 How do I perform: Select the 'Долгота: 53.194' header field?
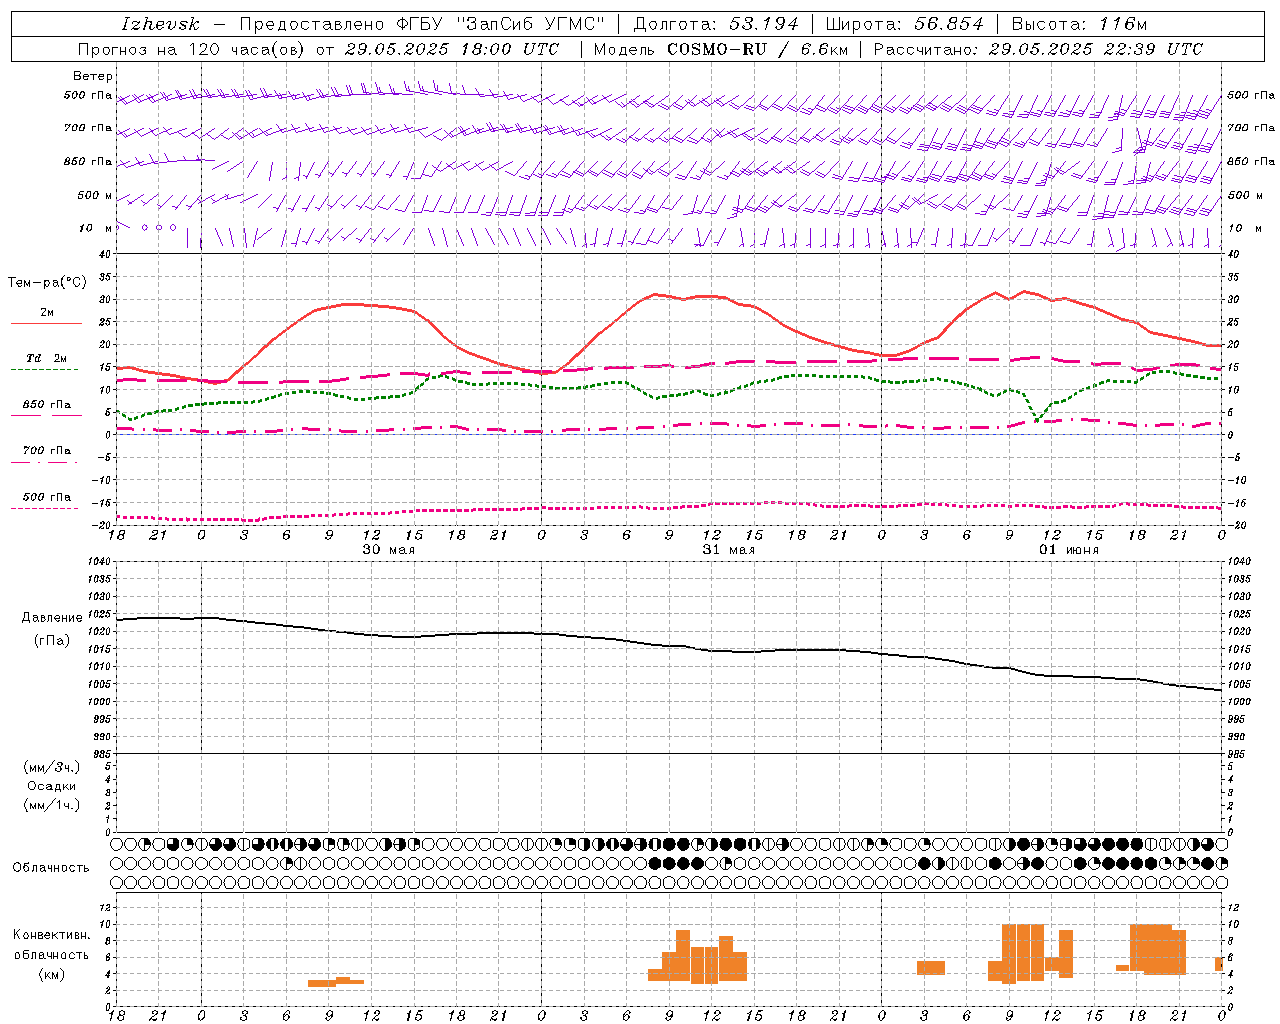click(716, 24)
